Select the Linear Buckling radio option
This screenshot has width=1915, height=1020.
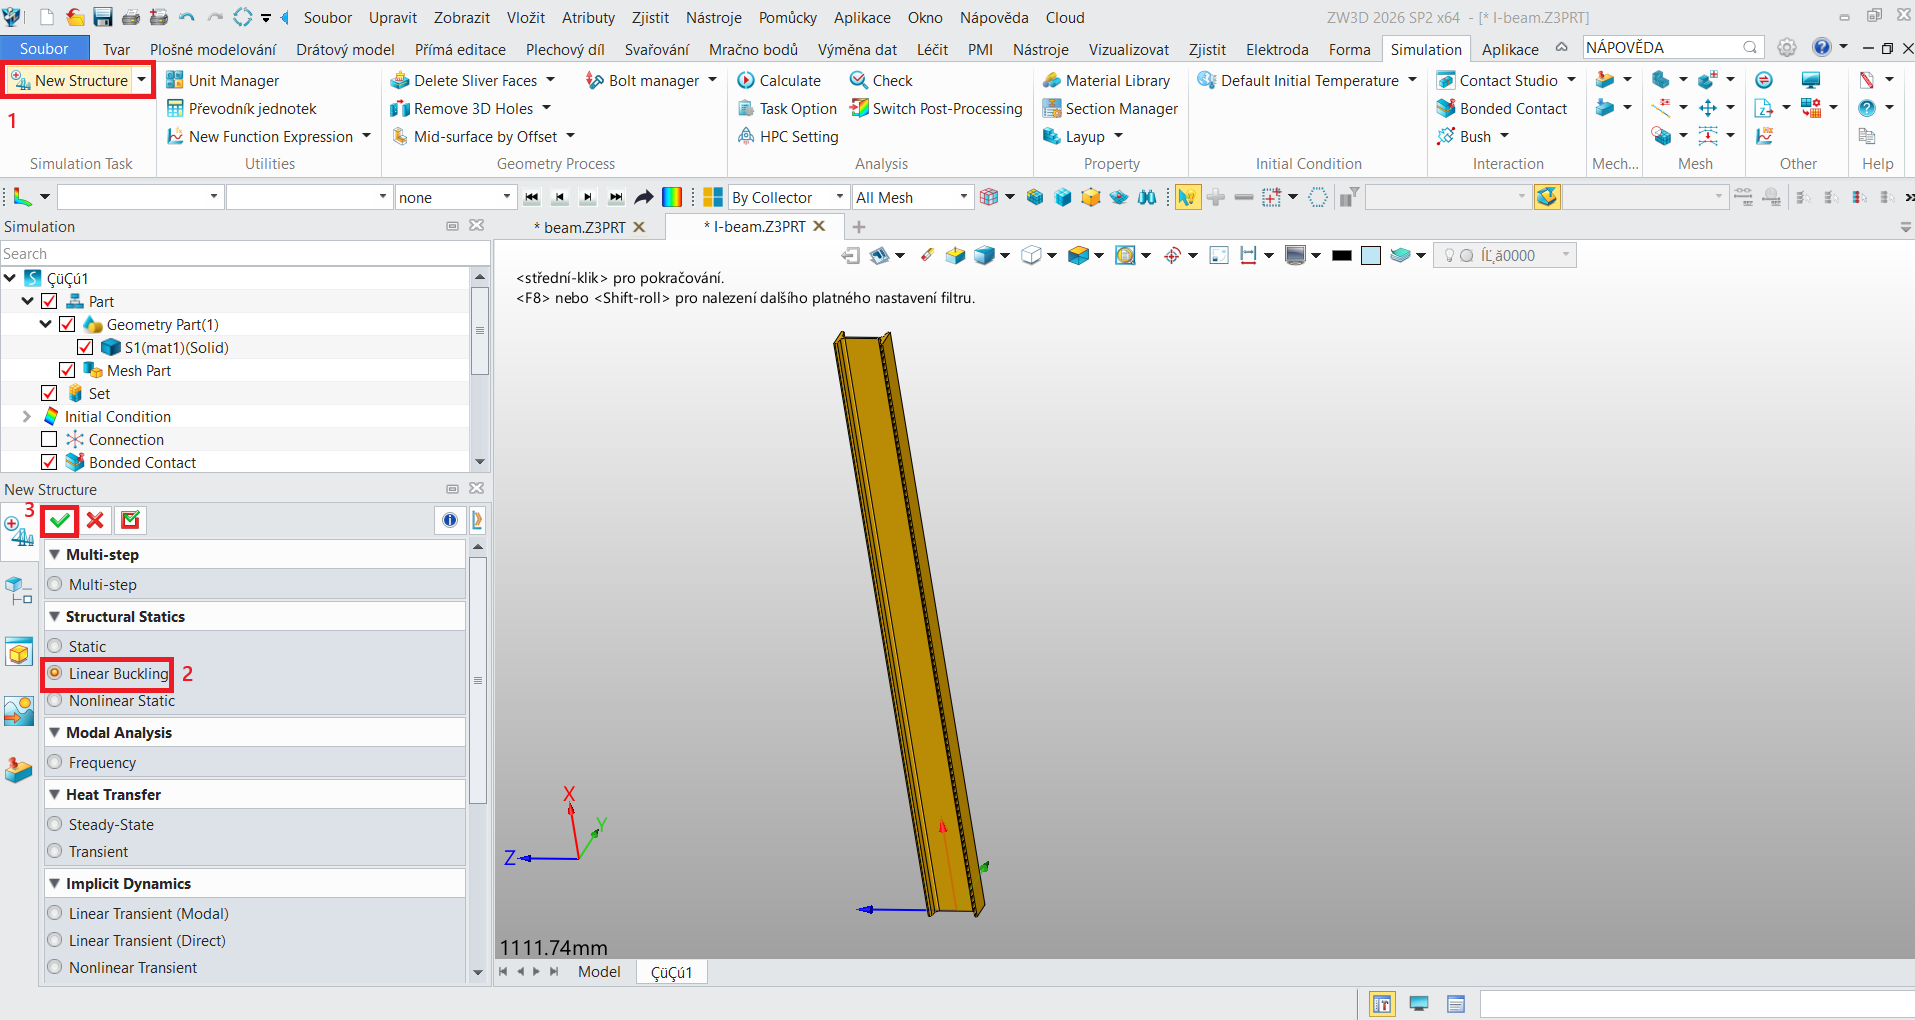55,673
